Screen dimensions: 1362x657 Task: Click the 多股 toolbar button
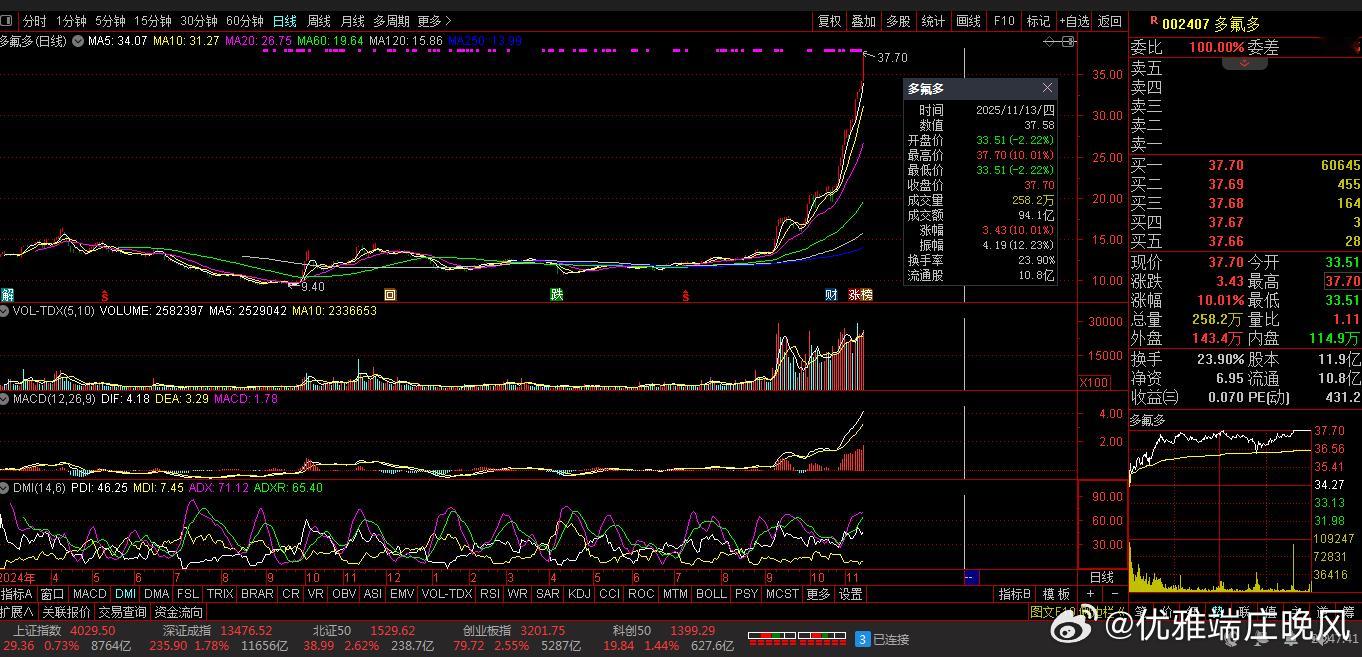coord(898,21)
